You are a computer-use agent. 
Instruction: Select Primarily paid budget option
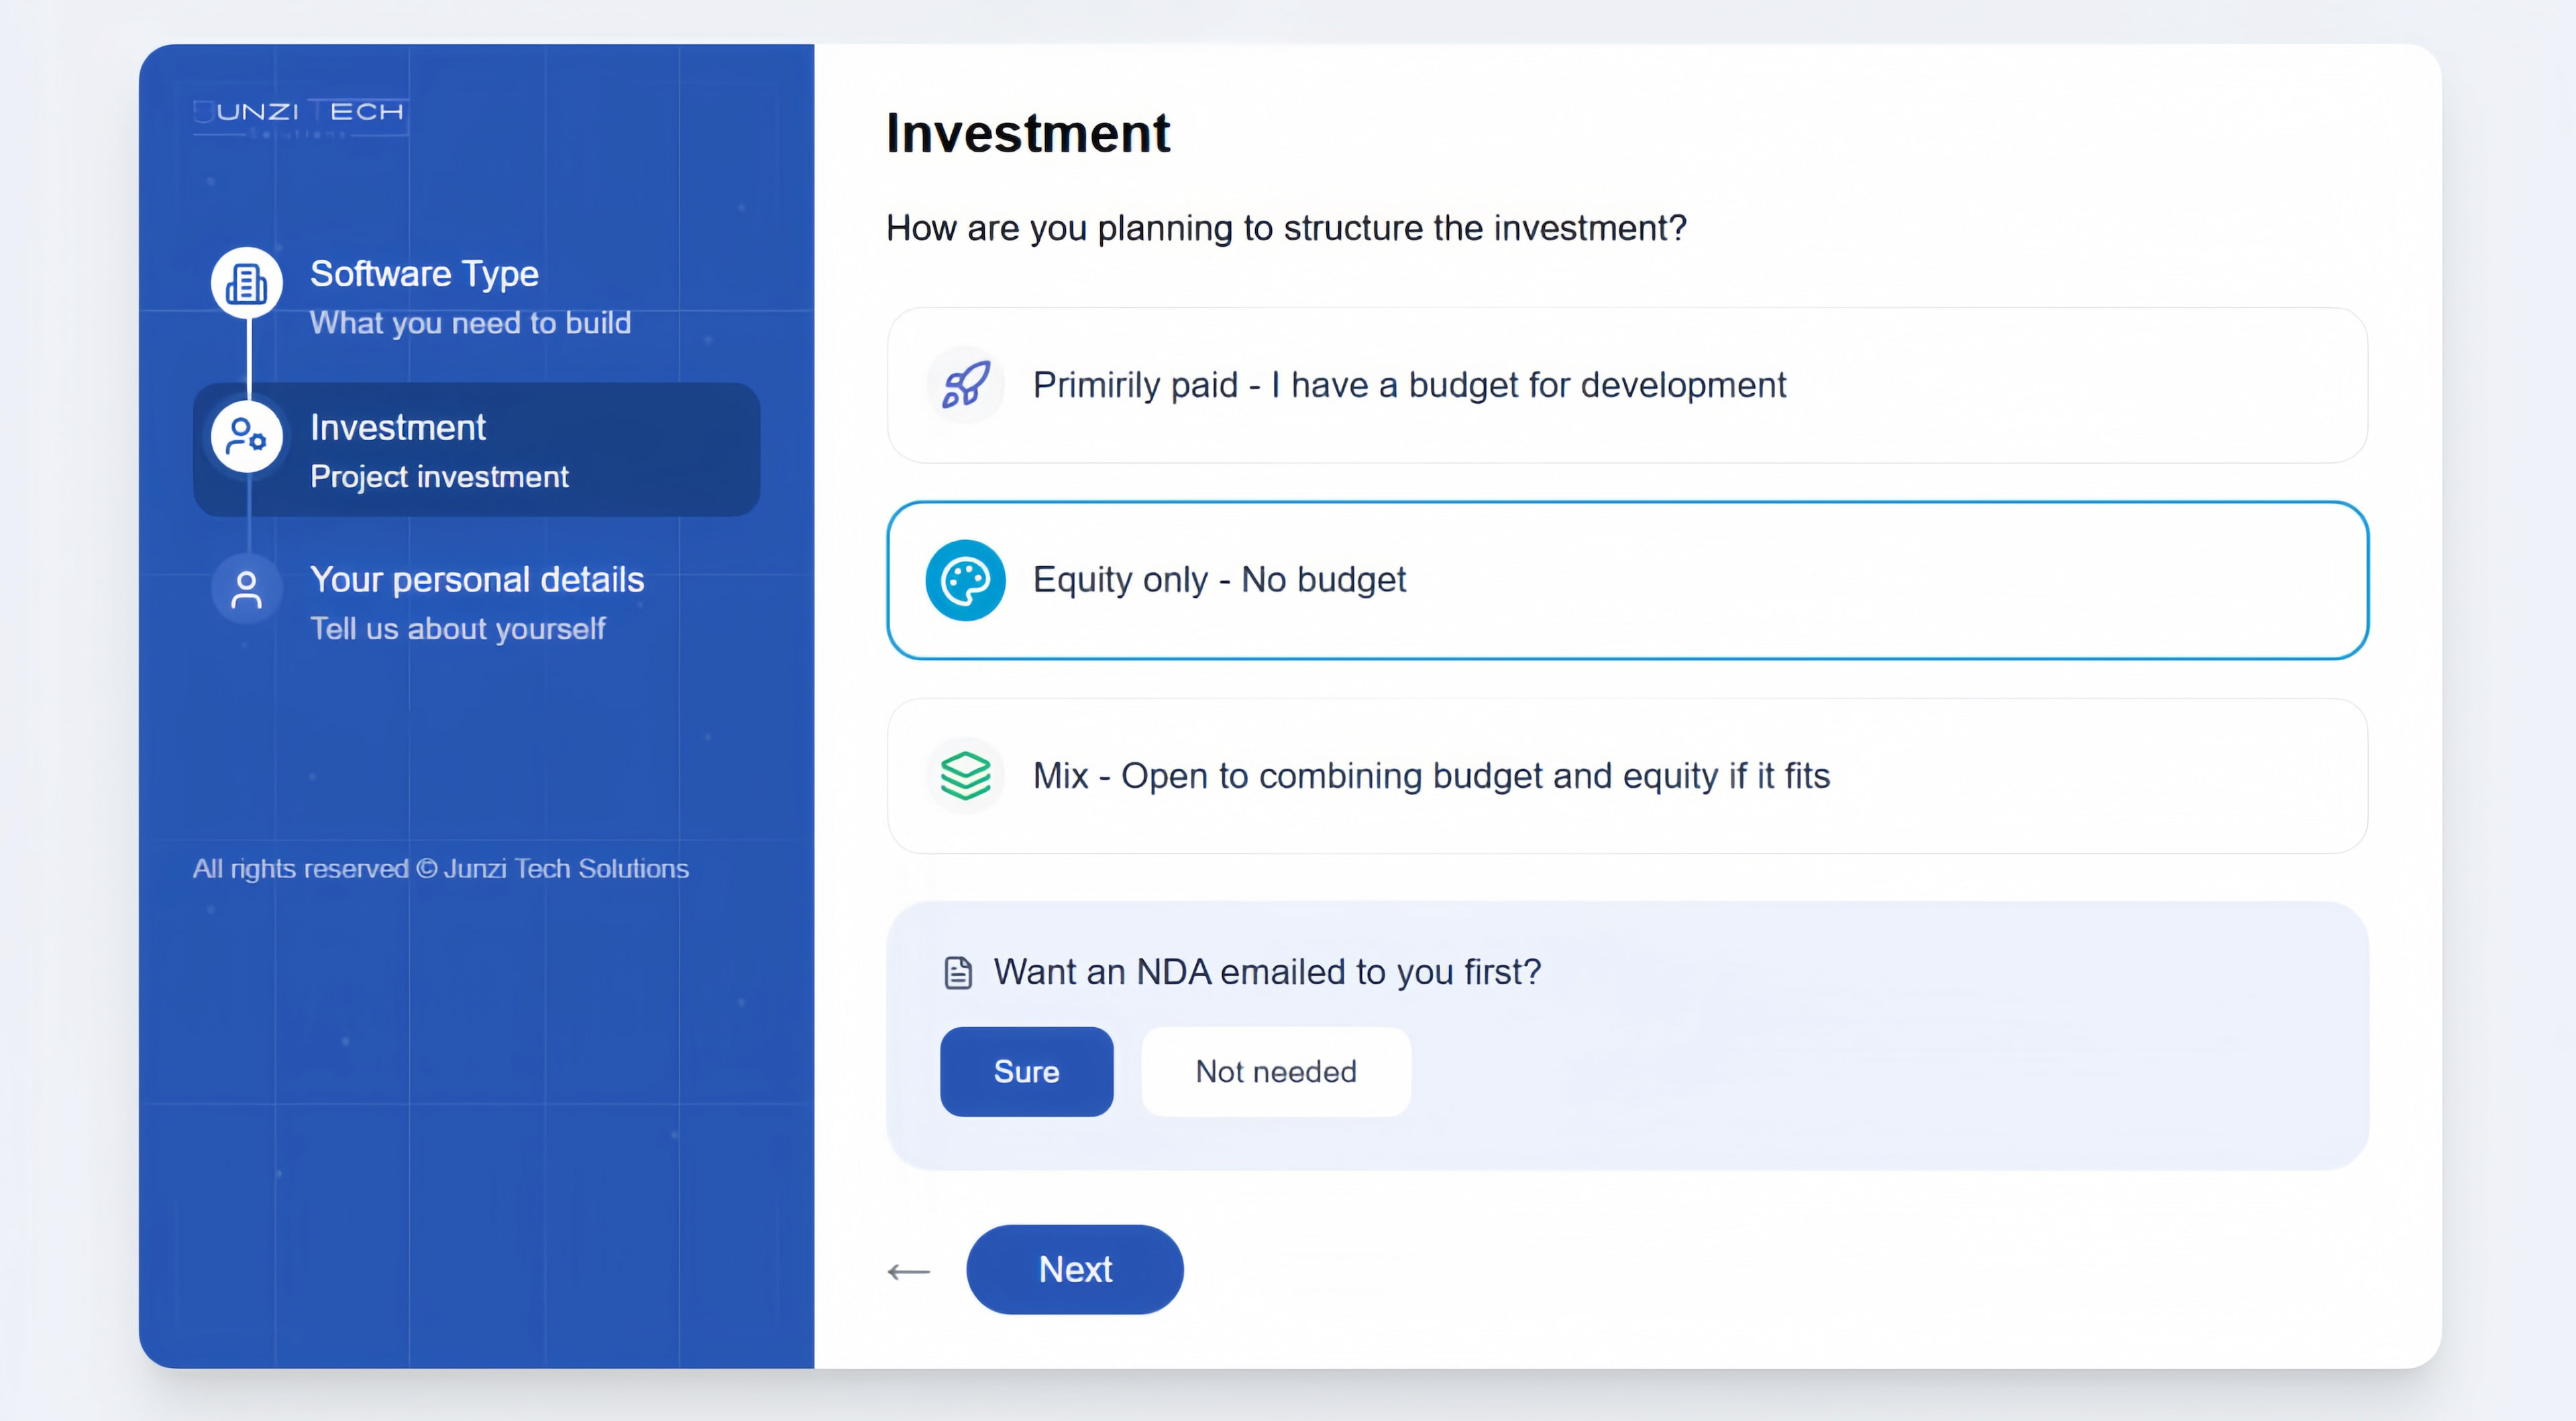1626,385
